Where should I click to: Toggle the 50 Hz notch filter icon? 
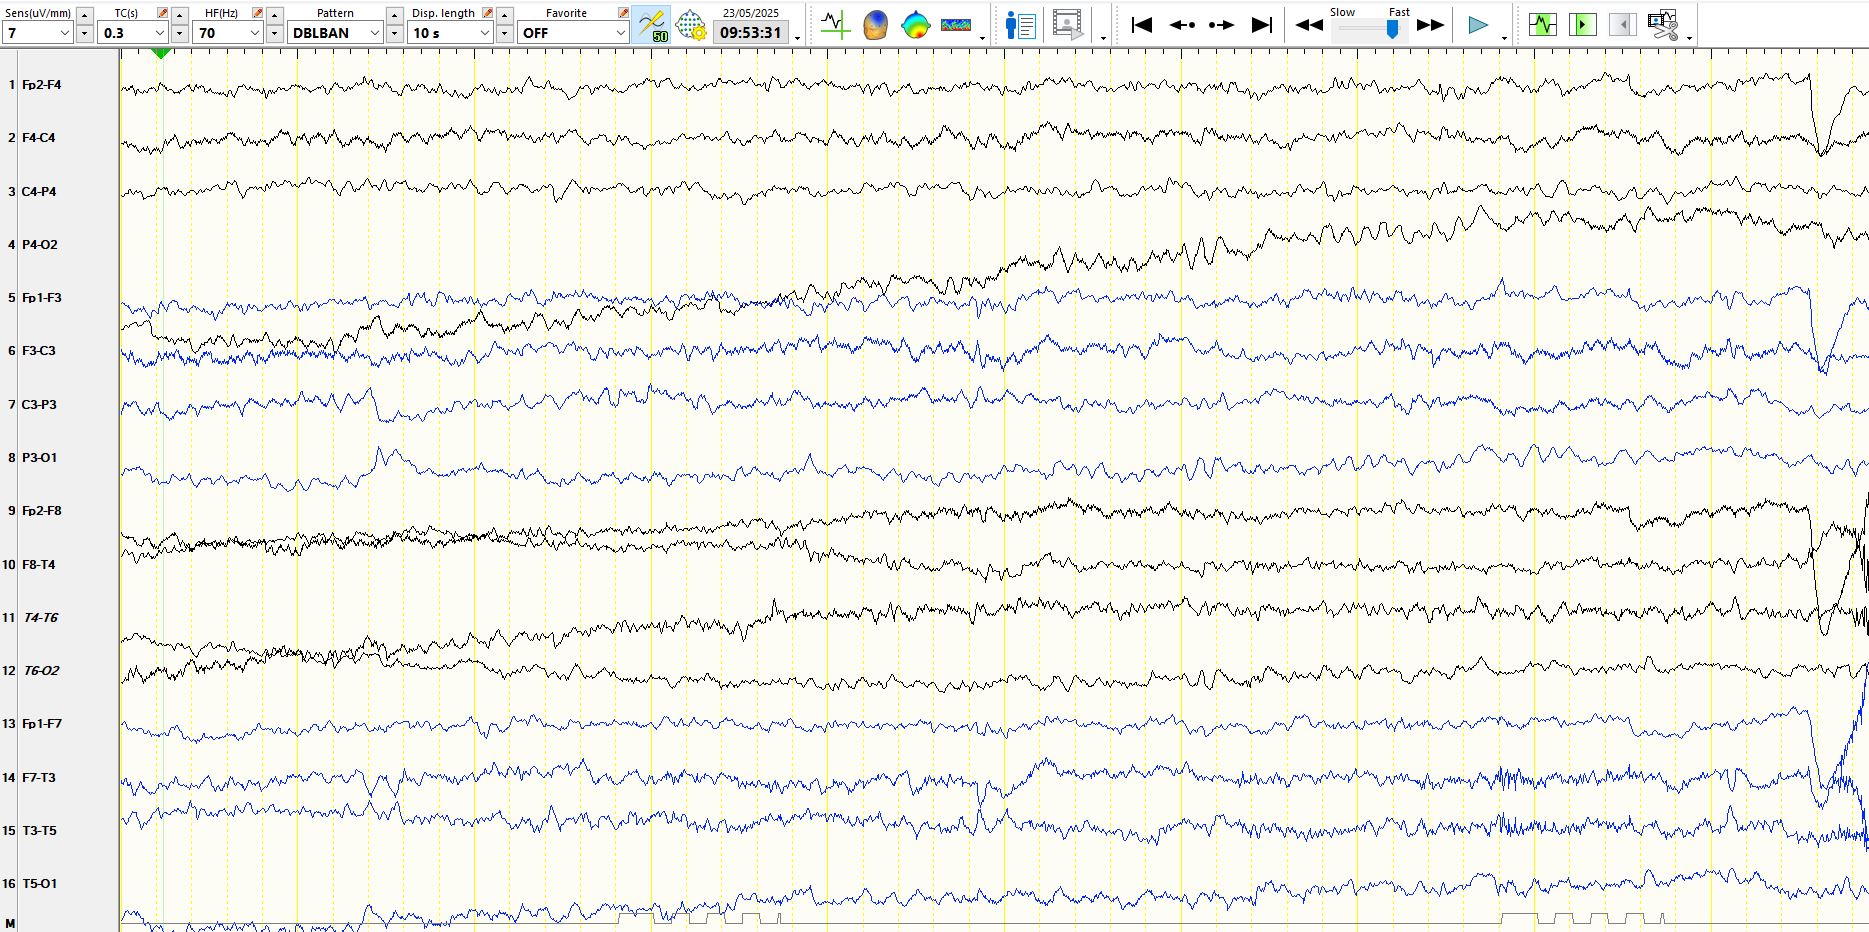click(x=652, y=25)
